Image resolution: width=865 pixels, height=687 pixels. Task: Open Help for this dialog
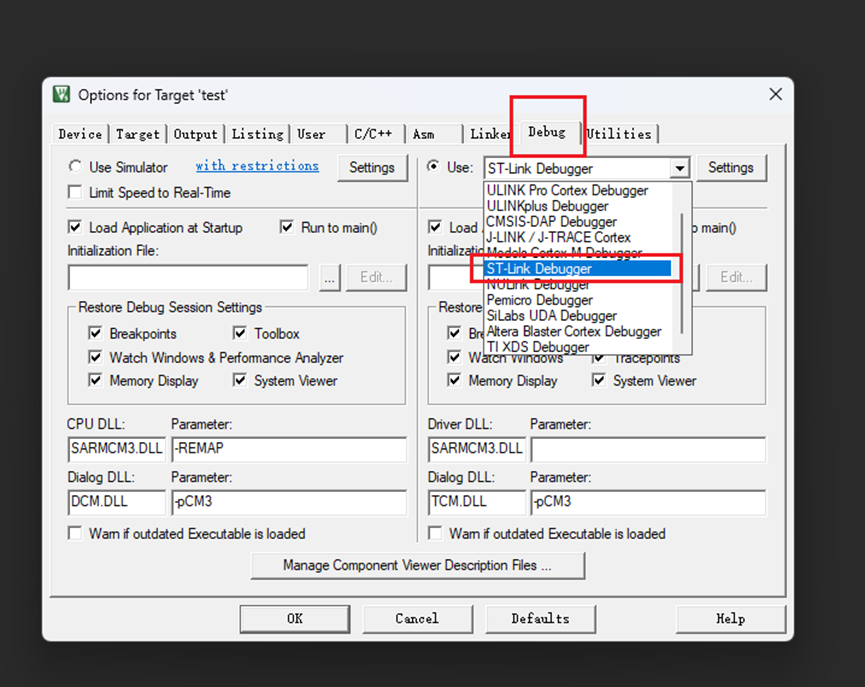[x=730, y=619]
